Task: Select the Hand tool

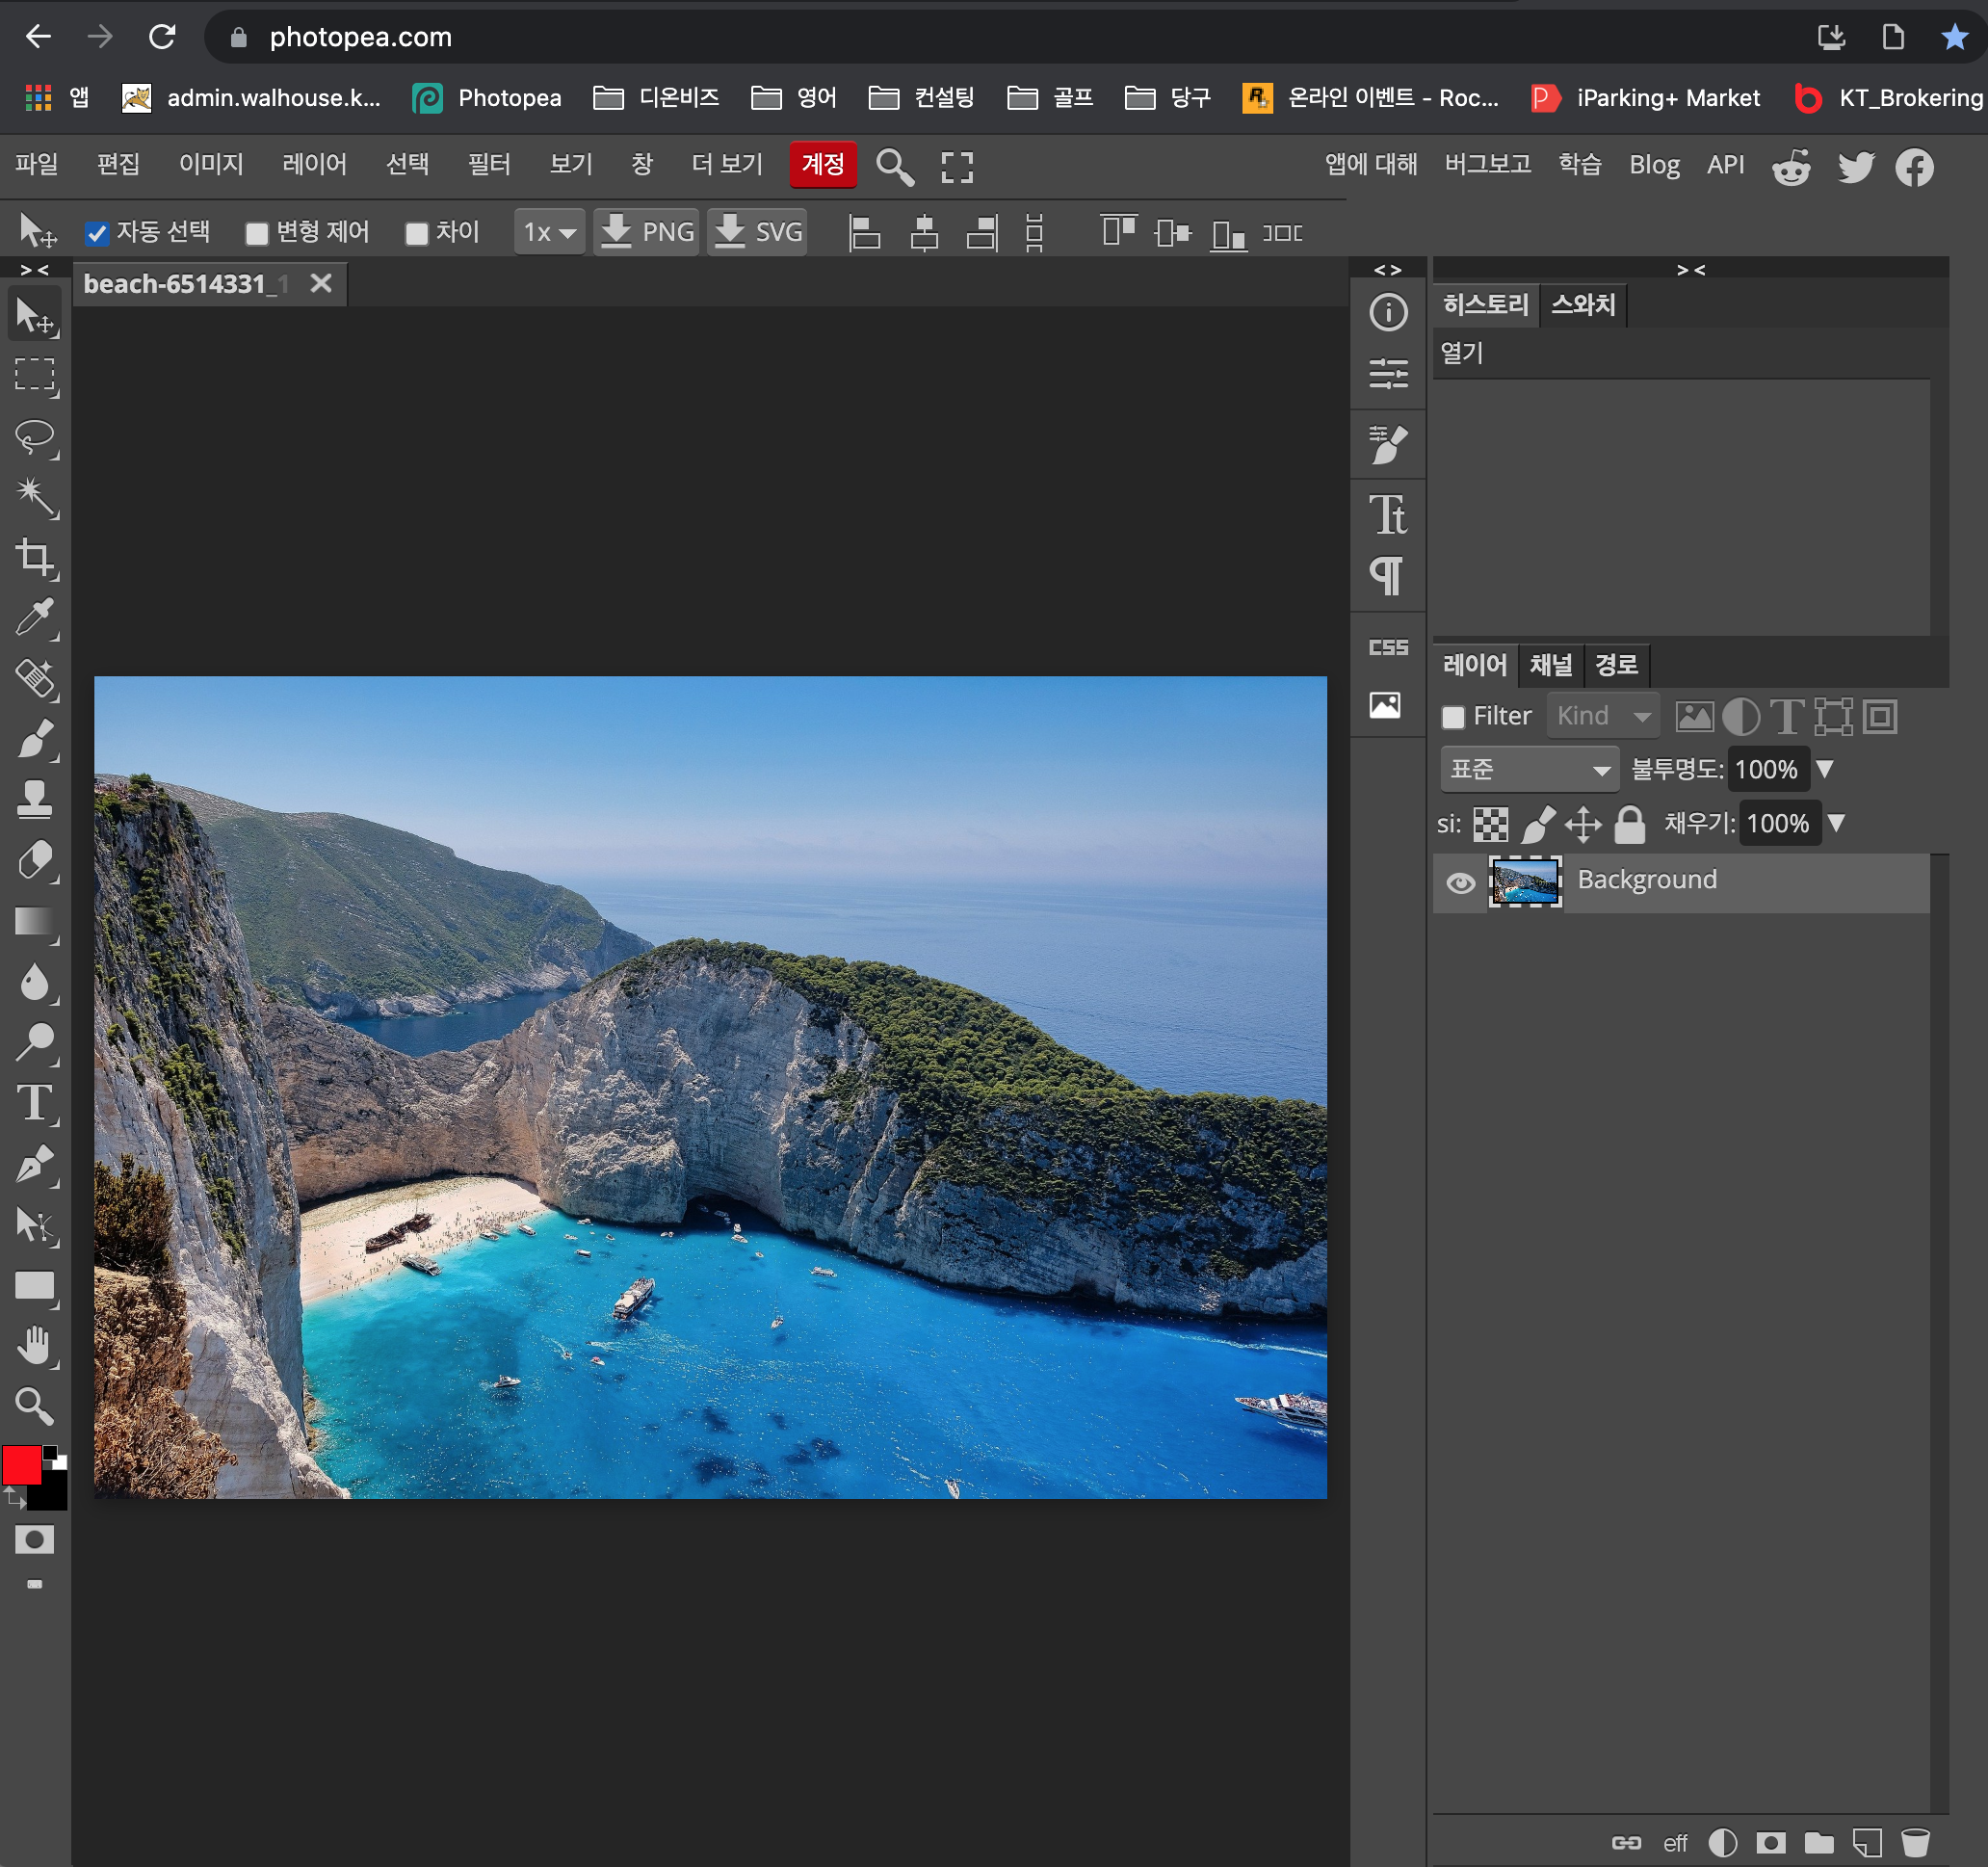Action: pyautogui.click(x=35, y=1346)
